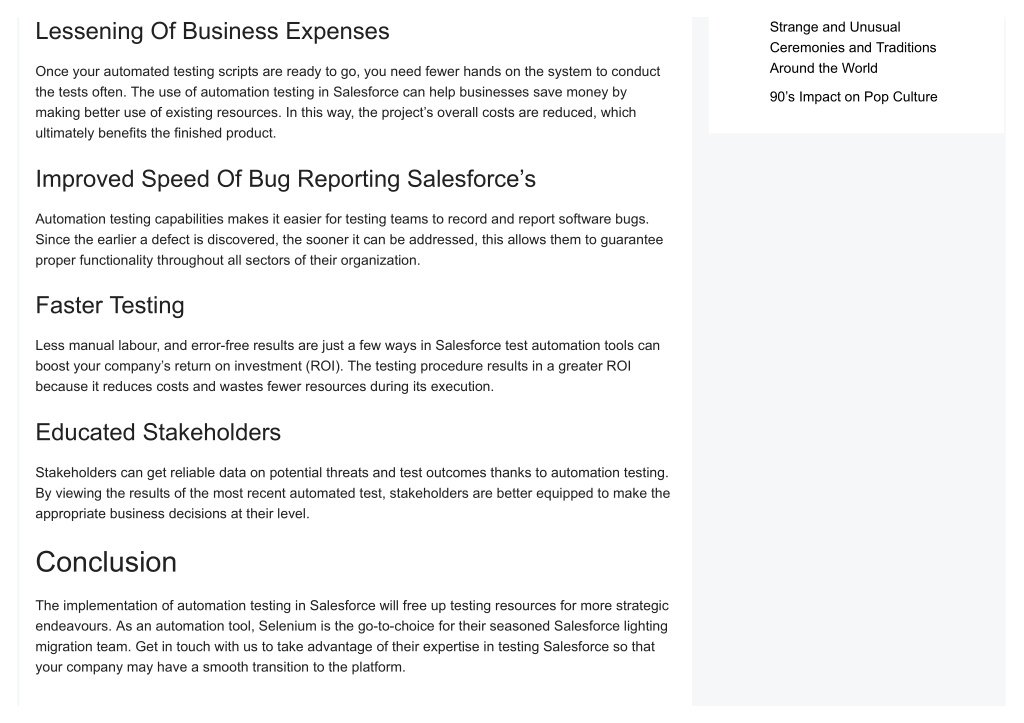Click the Improved Speed Of Bug Reporting heading
1024x723 pixels.
click(x=285, y=179)
